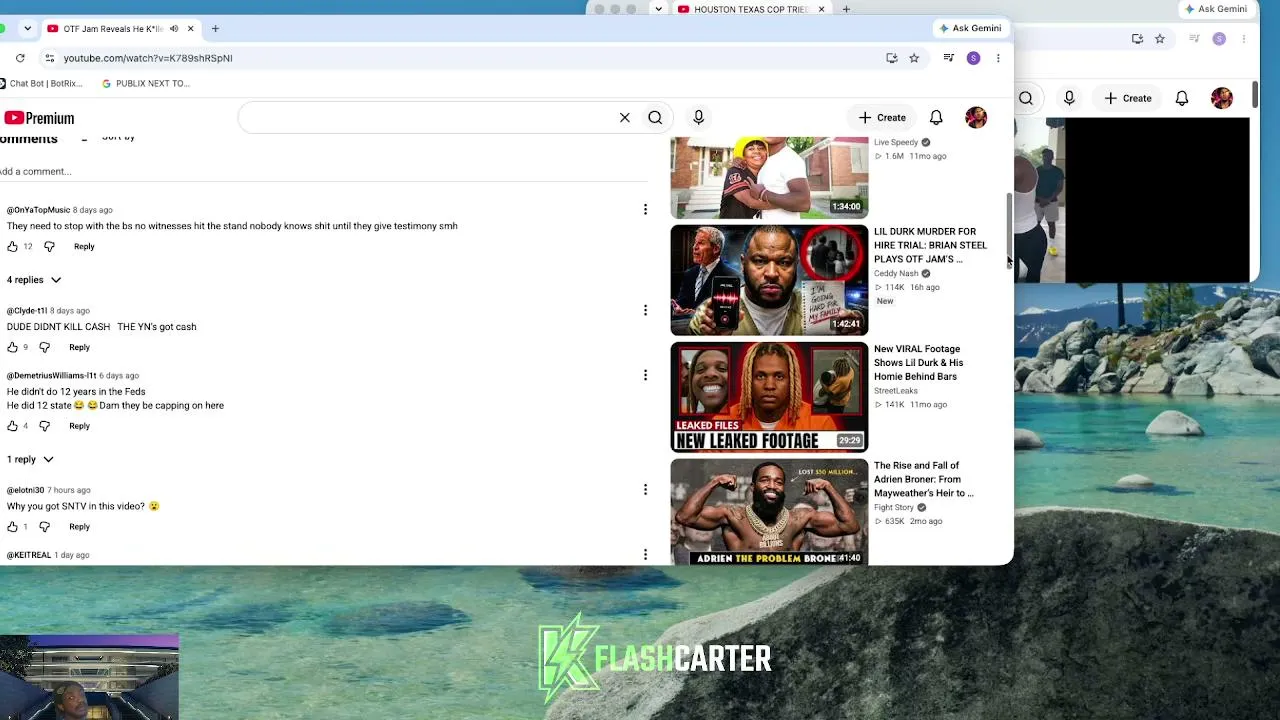Open options menu for the @Clyde-t1l comment
The height and width of the screenshot is (720, 1280).
[645, 311]
